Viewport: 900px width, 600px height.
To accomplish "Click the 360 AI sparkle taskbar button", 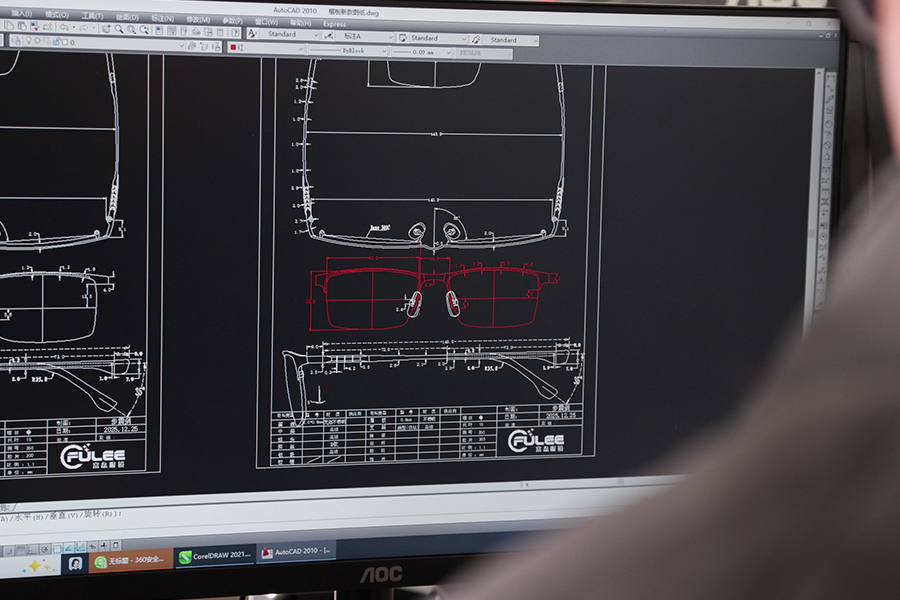I will [37, 565].
